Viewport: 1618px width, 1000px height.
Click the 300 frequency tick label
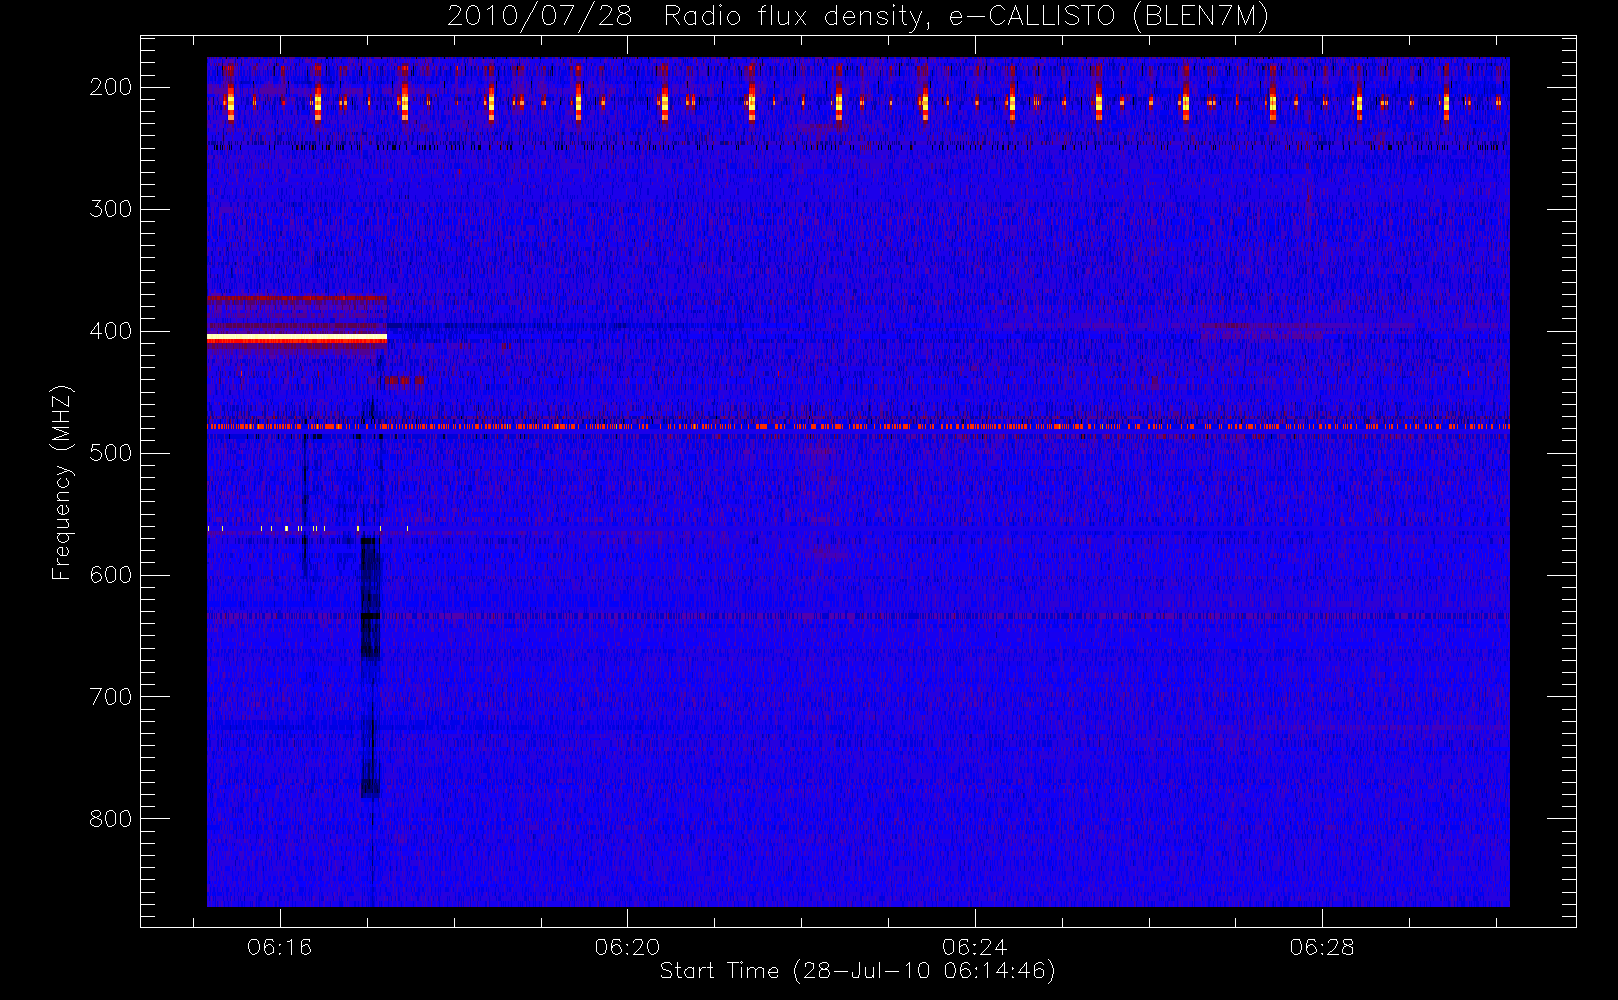111,209
